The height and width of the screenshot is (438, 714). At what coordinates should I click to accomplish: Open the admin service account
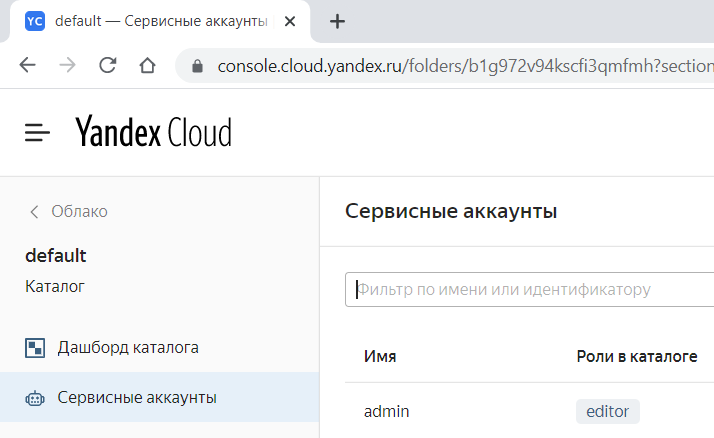[386, 412]
